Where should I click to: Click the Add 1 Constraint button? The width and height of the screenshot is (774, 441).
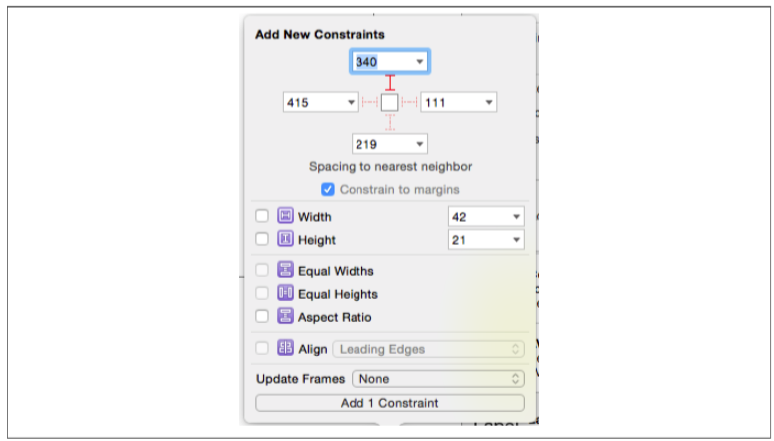[x=390, y=403]
